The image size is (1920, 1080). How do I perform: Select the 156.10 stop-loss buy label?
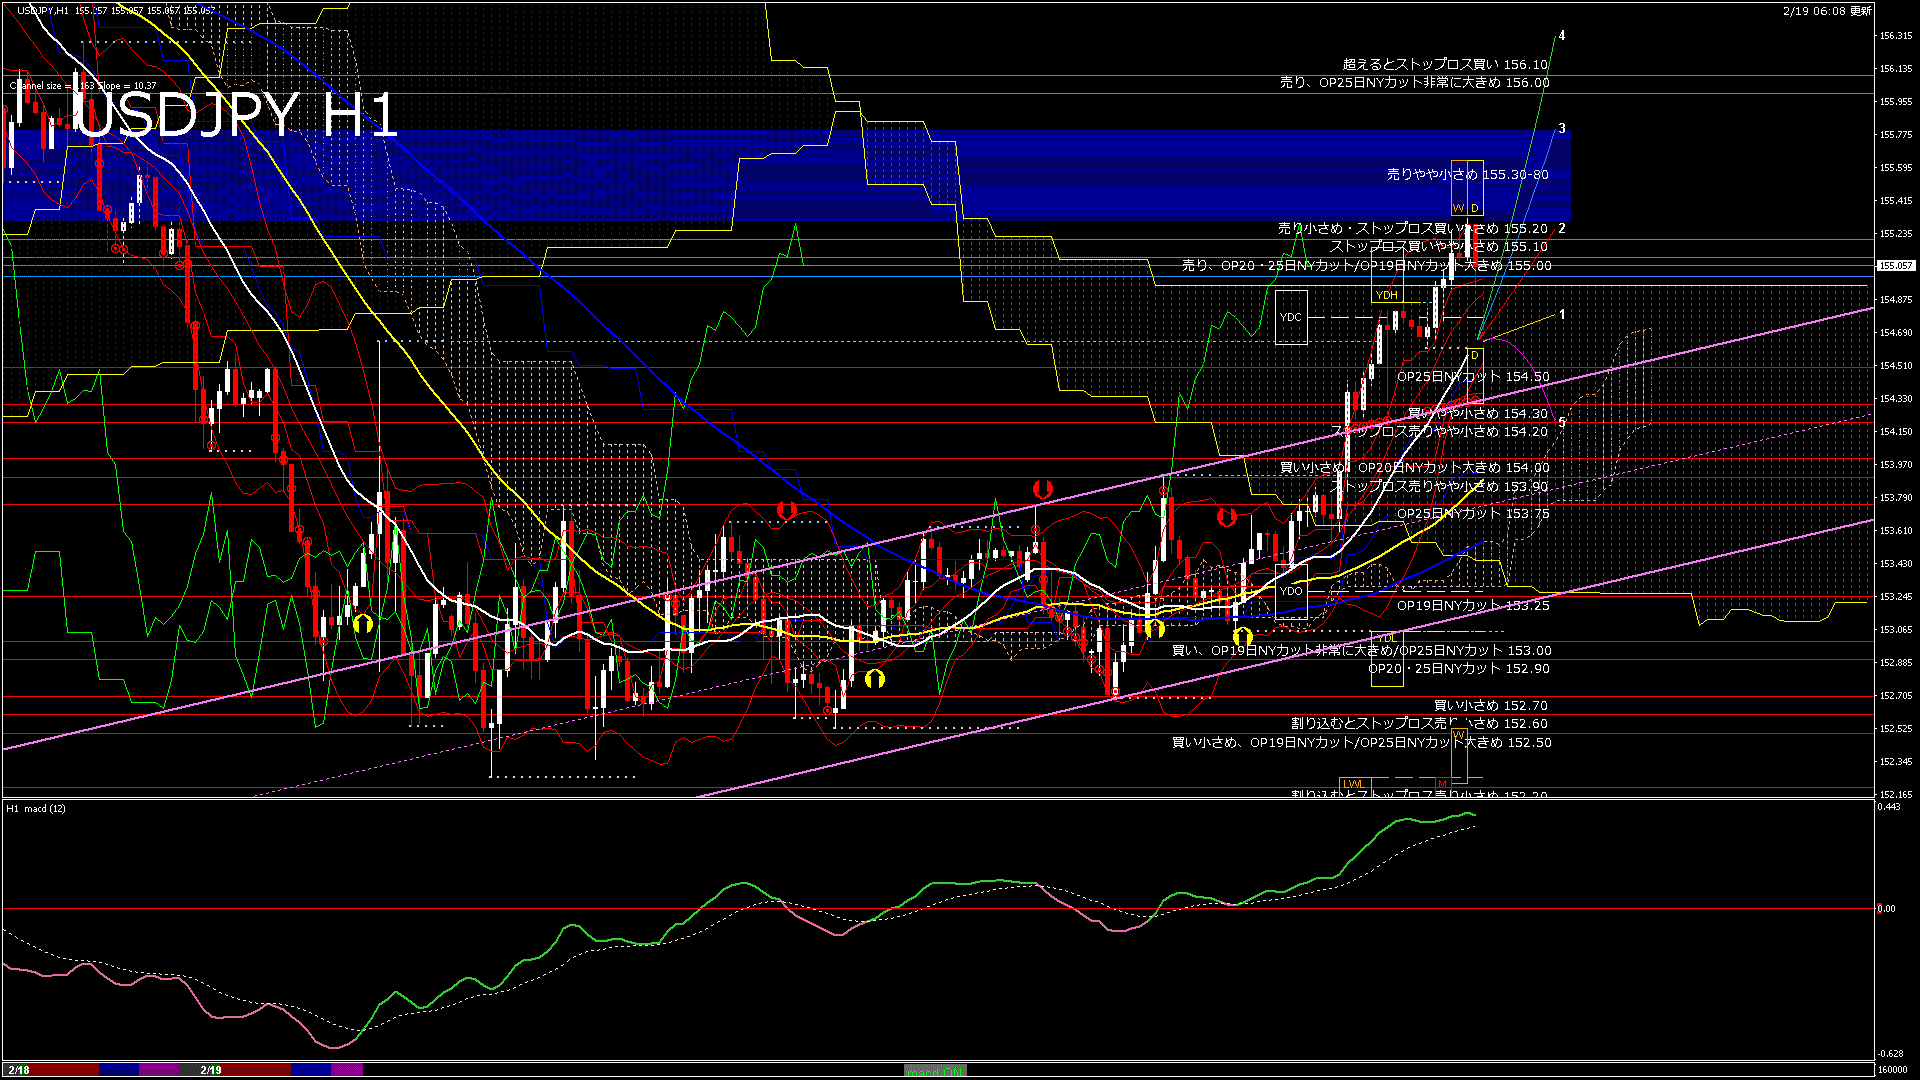coord(1444,64)
